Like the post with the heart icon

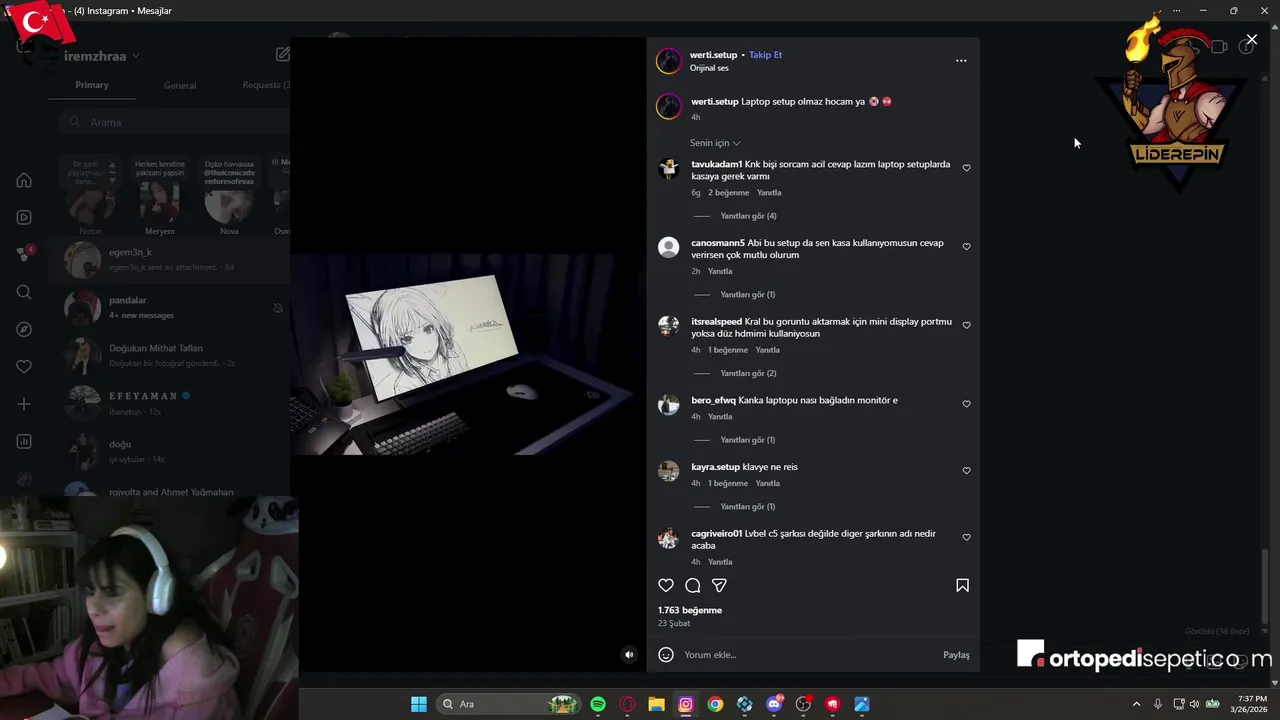[x=666, y=585]
